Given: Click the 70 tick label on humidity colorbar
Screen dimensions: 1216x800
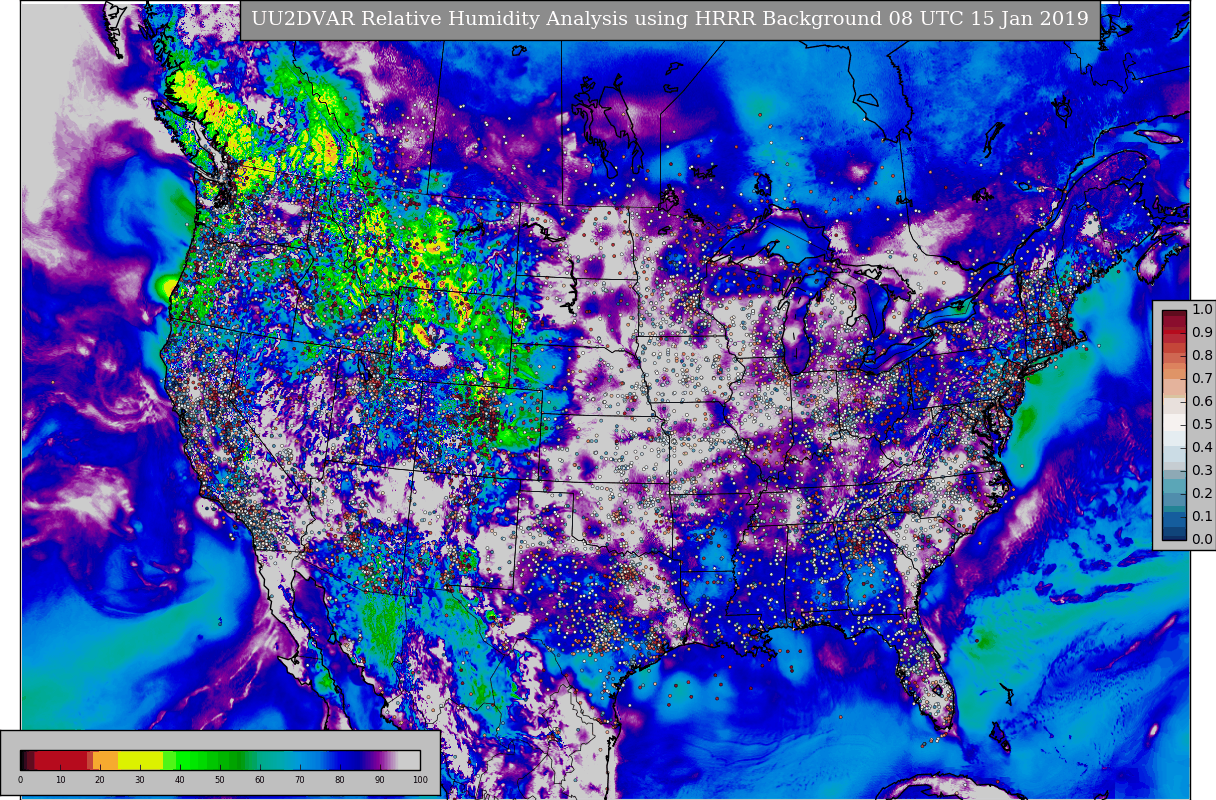Looking at the screenshot, I should 300,780.
